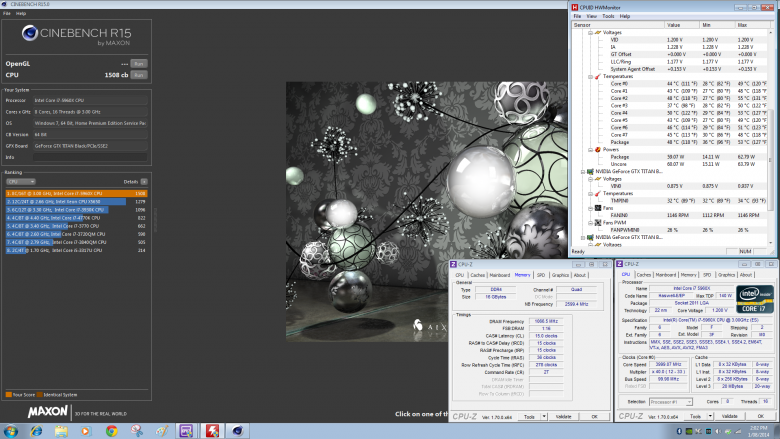Click the Value column header in HWMonitor
780x439 pixels.
682,25
